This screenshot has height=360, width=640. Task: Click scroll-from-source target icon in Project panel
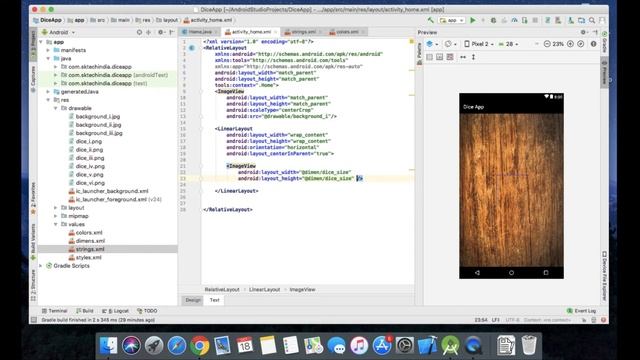coord(139,32)
